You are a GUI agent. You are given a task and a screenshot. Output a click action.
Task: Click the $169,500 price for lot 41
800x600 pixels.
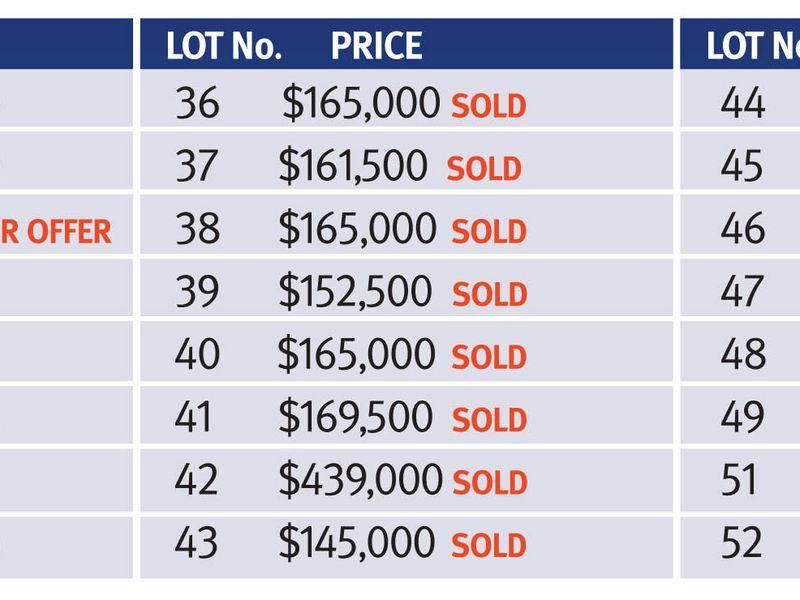(356, 416)
